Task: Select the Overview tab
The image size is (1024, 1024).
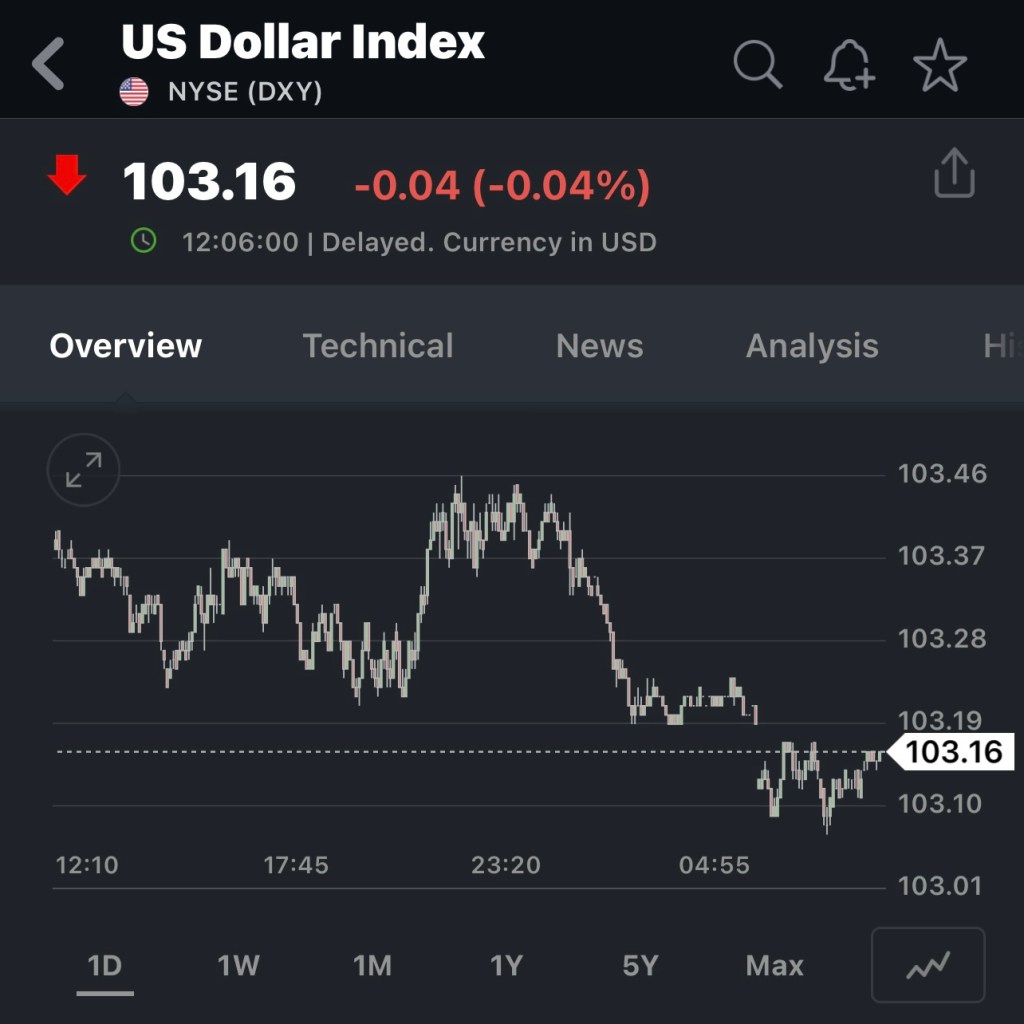Action: [126, 346]
